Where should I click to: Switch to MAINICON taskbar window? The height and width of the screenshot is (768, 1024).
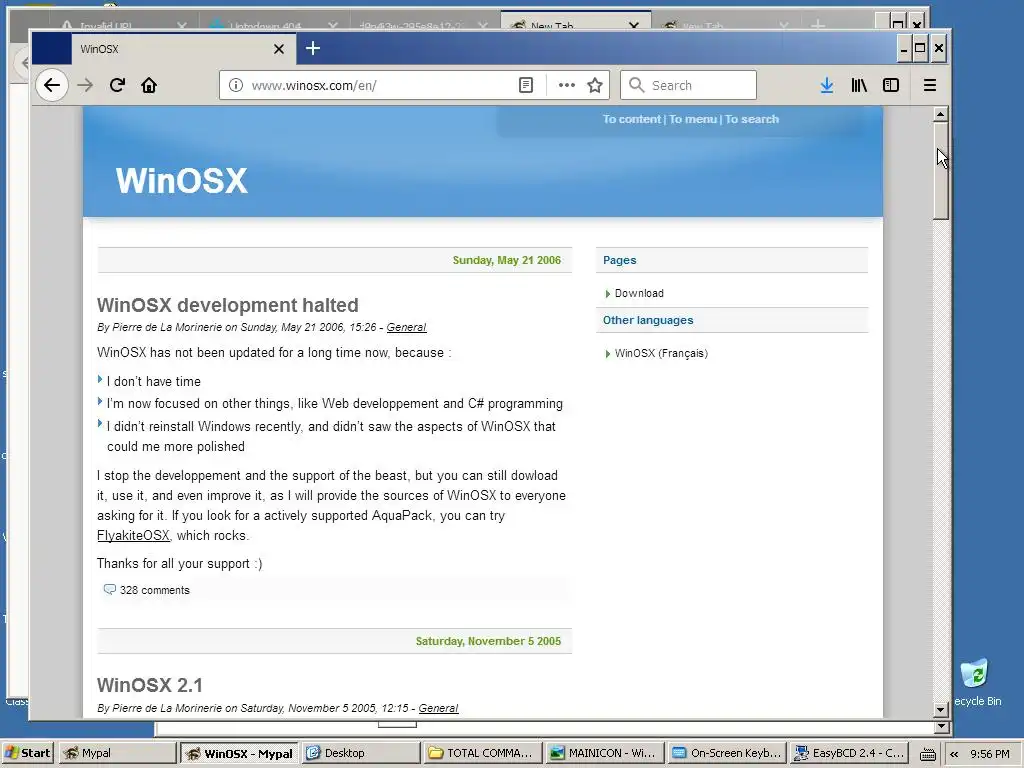[x=605, y=753]
